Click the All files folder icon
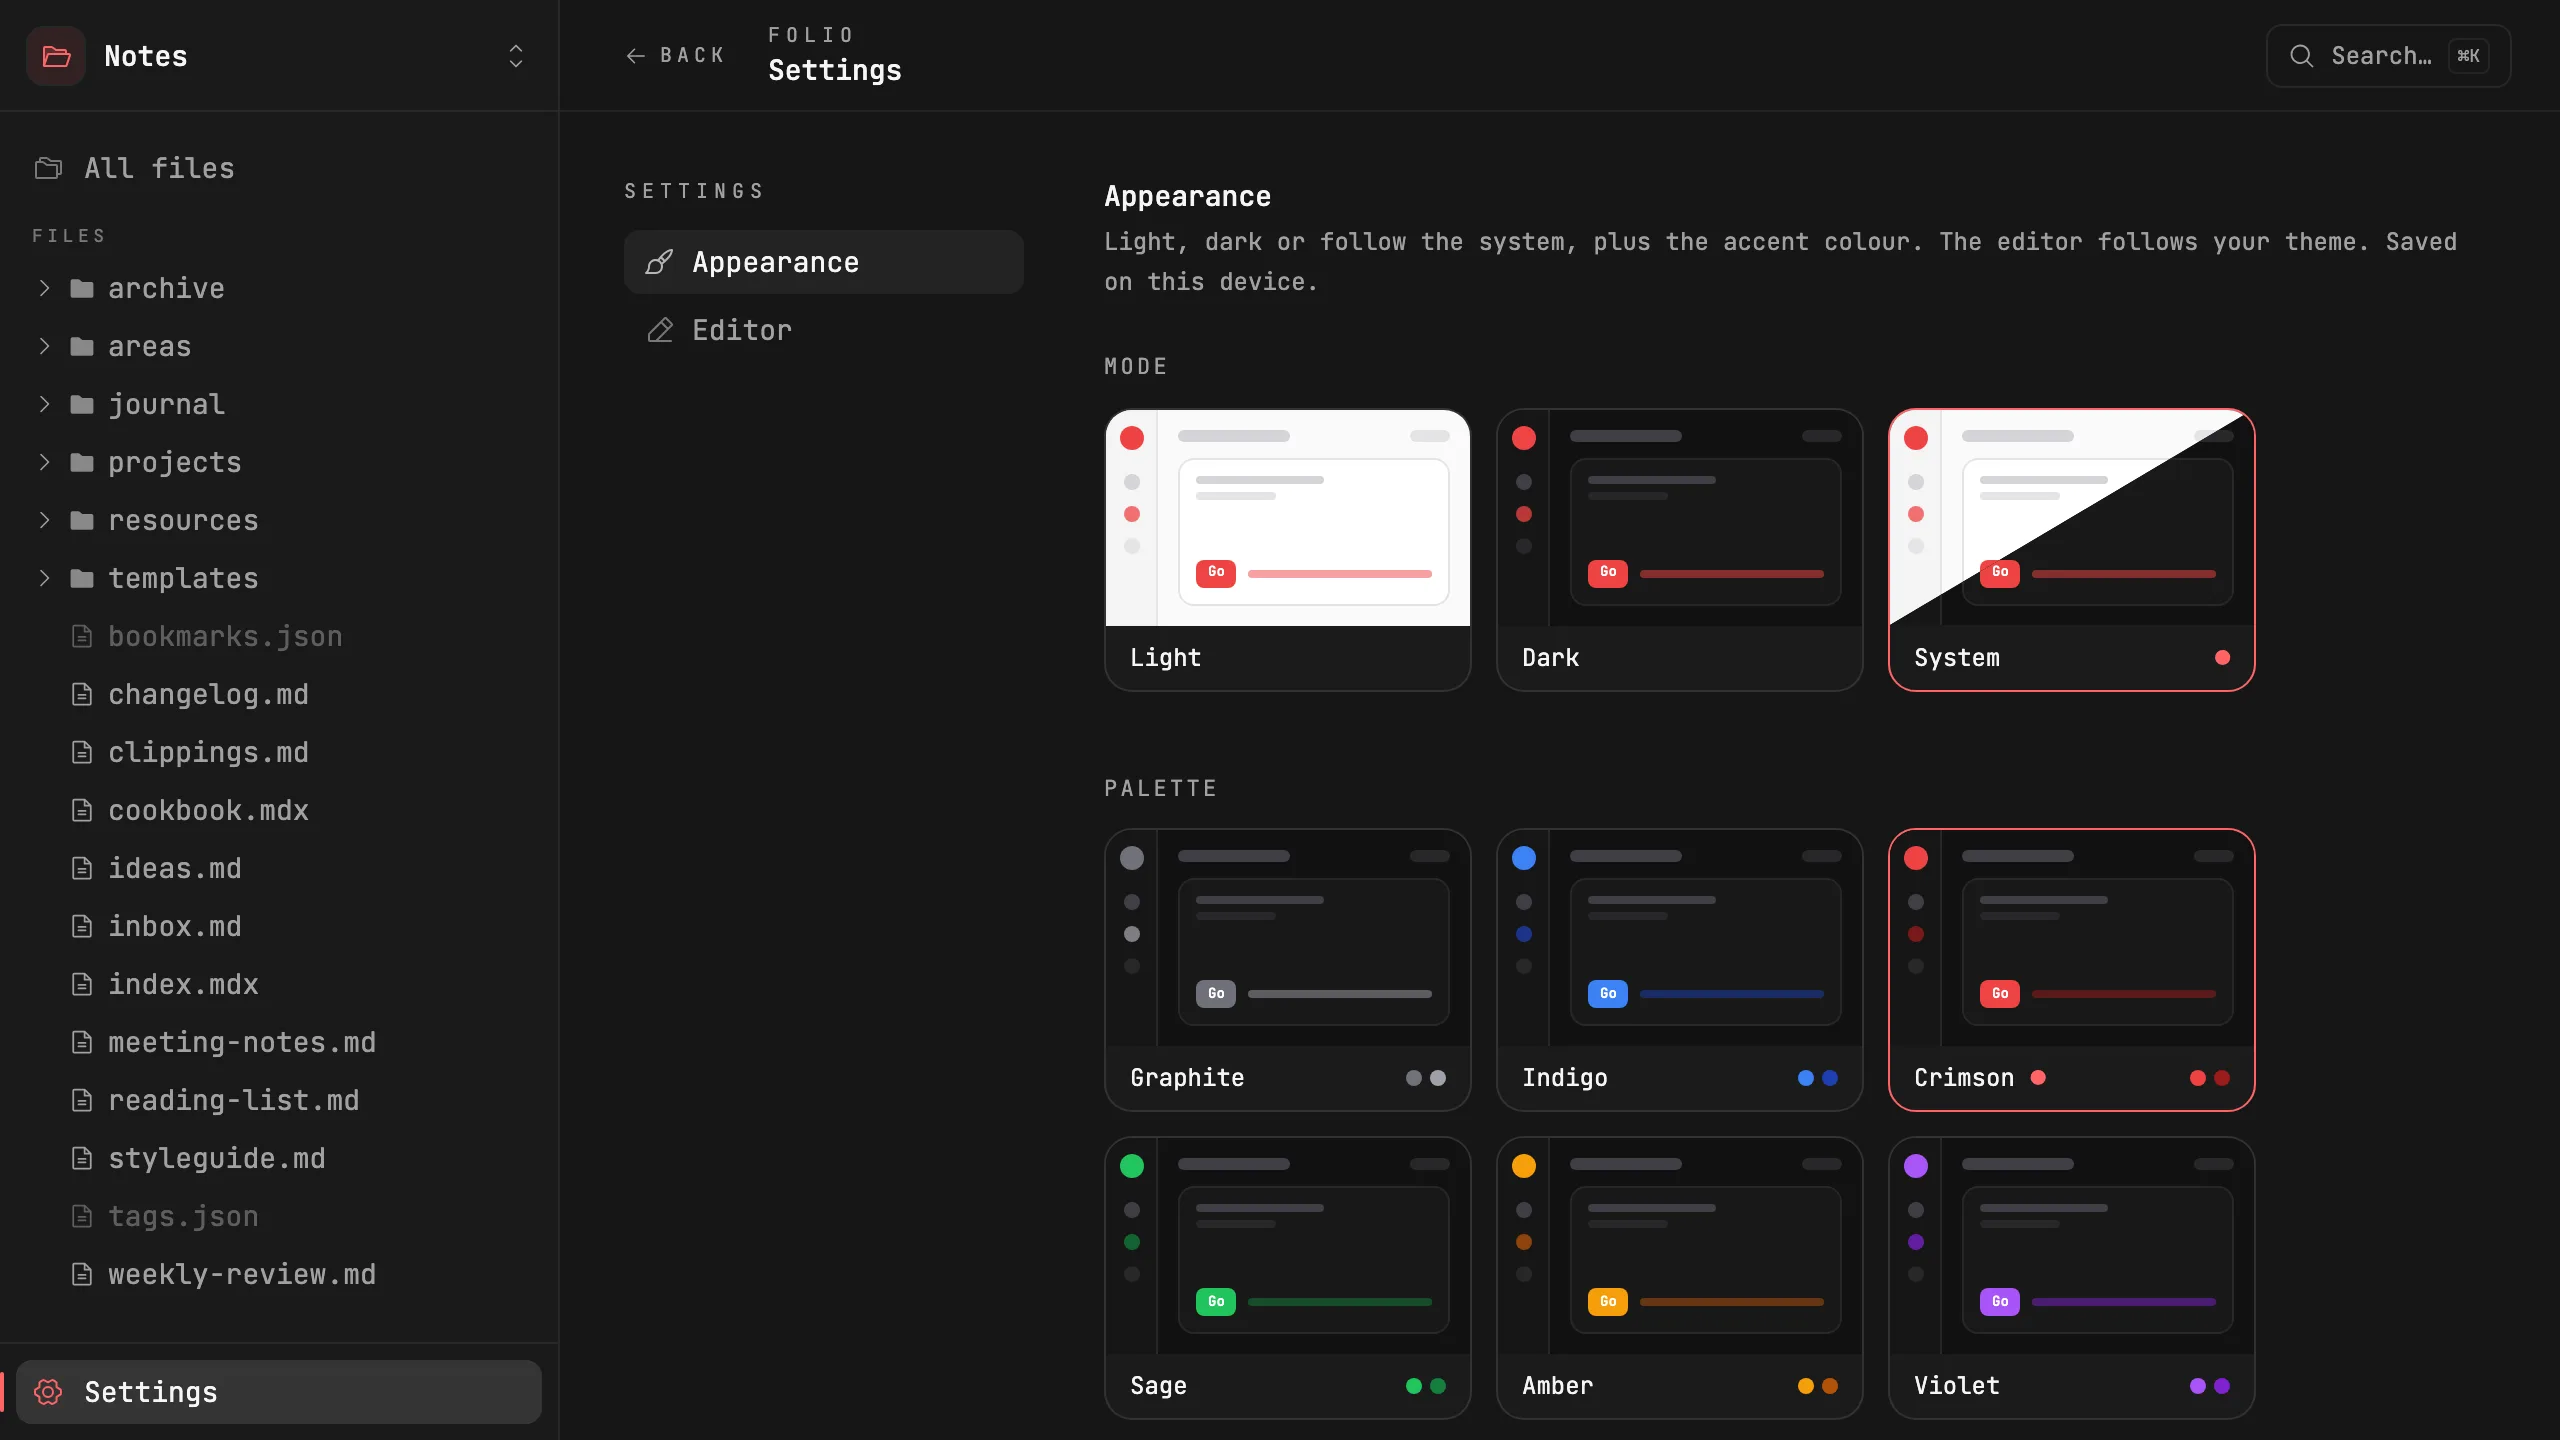Screen dimensions: 2560x1440 (x=48, y=168)
